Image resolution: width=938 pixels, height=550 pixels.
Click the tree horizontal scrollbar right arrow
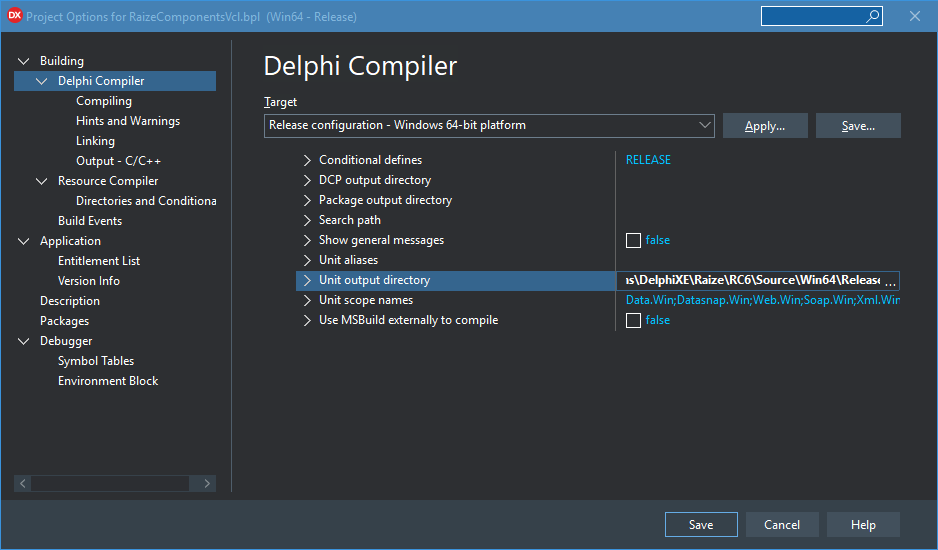207,483
